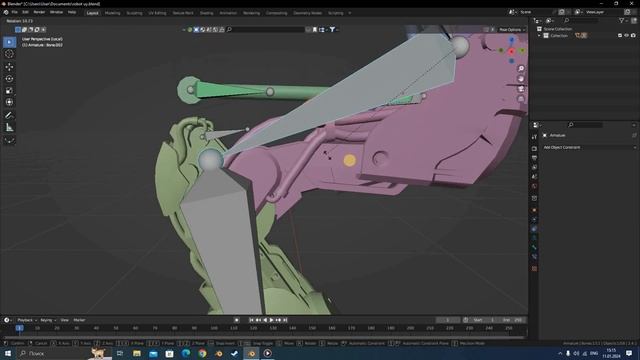Open the Pose Options dropdown
Screen dimensions: 640x360
coord(512,29)
